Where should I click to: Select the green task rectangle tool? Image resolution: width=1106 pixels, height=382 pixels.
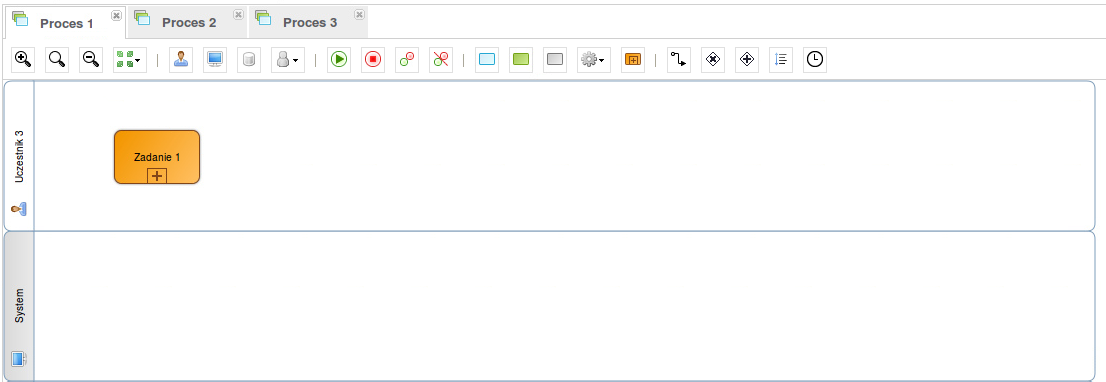pyautogui.click(x=521, y=60)
